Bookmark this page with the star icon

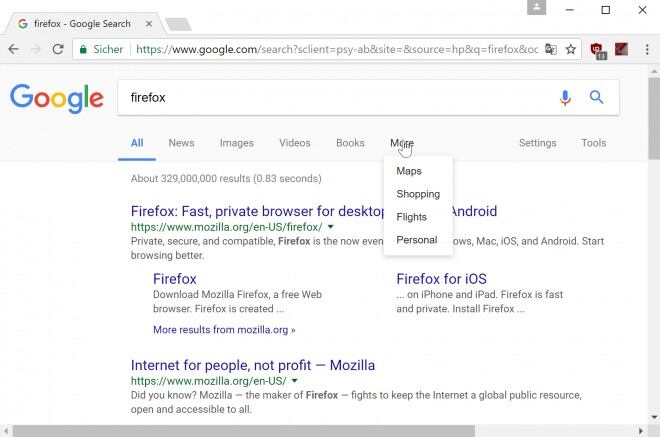[571, 48]
